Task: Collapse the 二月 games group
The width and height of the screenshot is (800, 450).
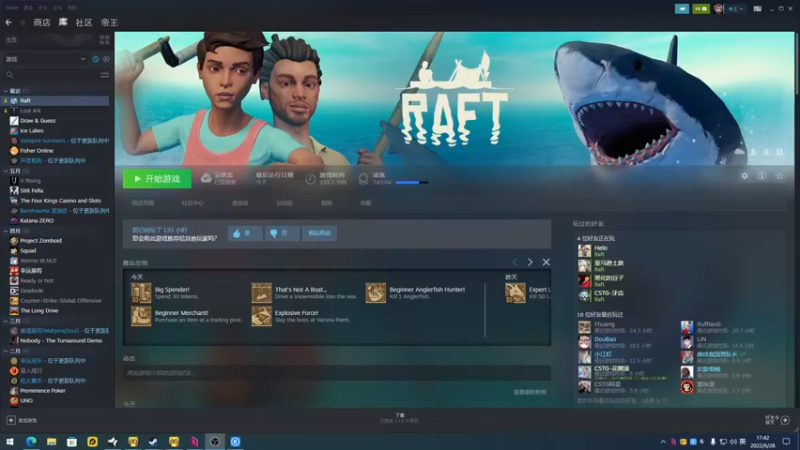Action: tap(6, 352)
